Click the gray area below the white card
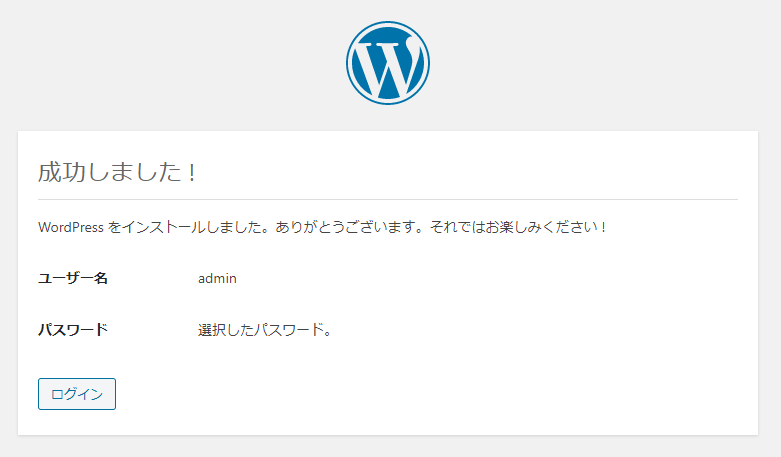Viewport: 781px width, 457px height. click(x=388, y=447)
